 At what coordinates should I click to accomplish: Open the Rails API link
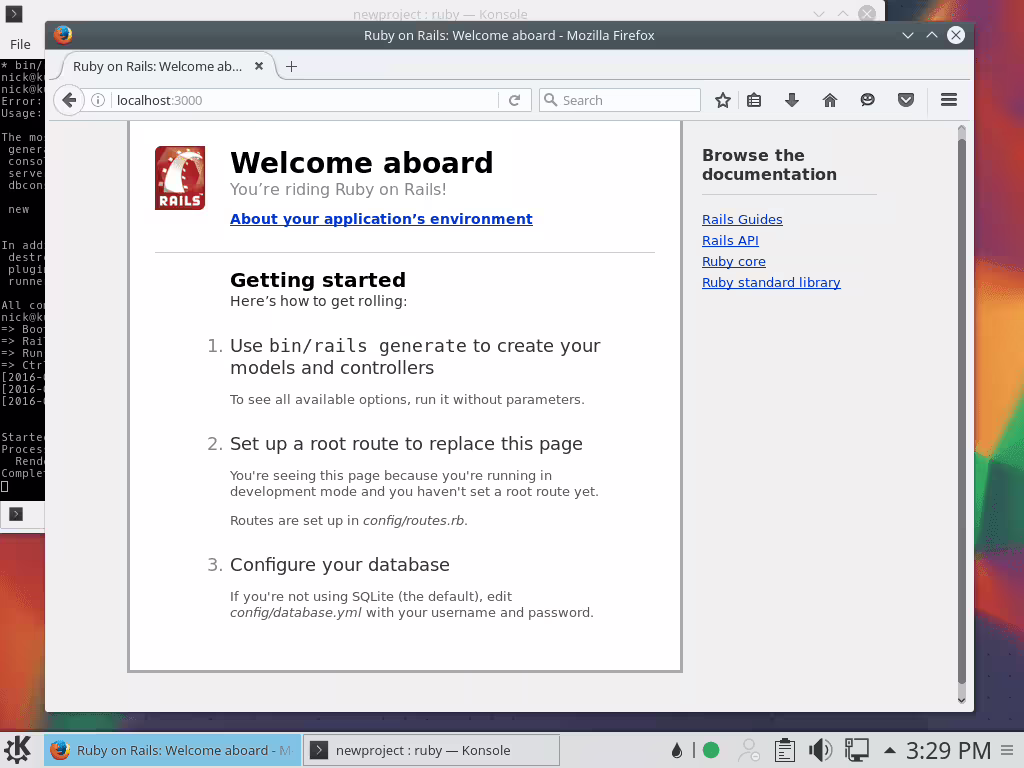tap(730, 240)
